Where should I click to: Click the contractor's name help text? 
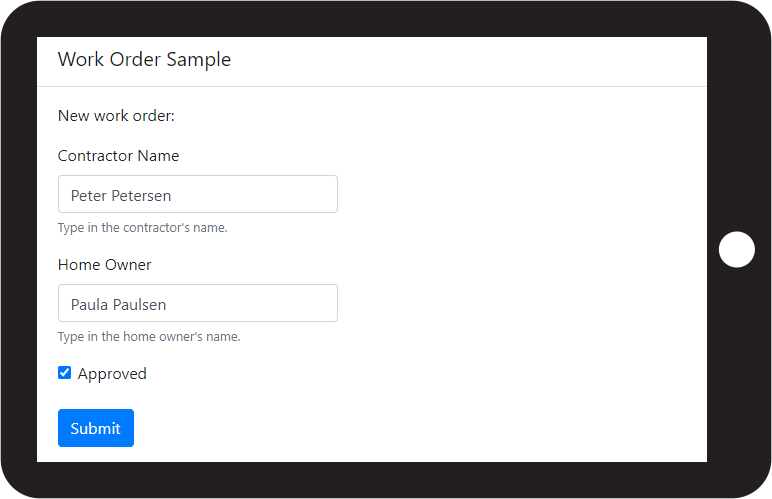tap(143, 228)
